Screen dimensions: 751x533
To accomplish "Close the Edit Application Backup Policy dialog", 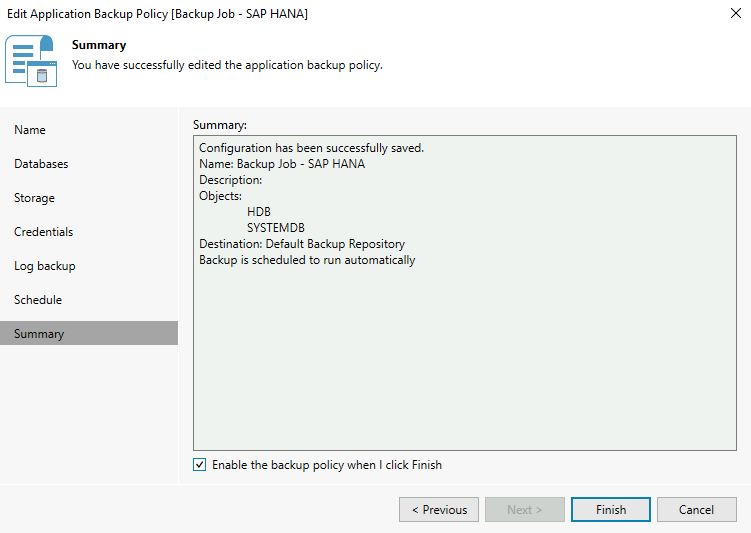I will 736,14.
